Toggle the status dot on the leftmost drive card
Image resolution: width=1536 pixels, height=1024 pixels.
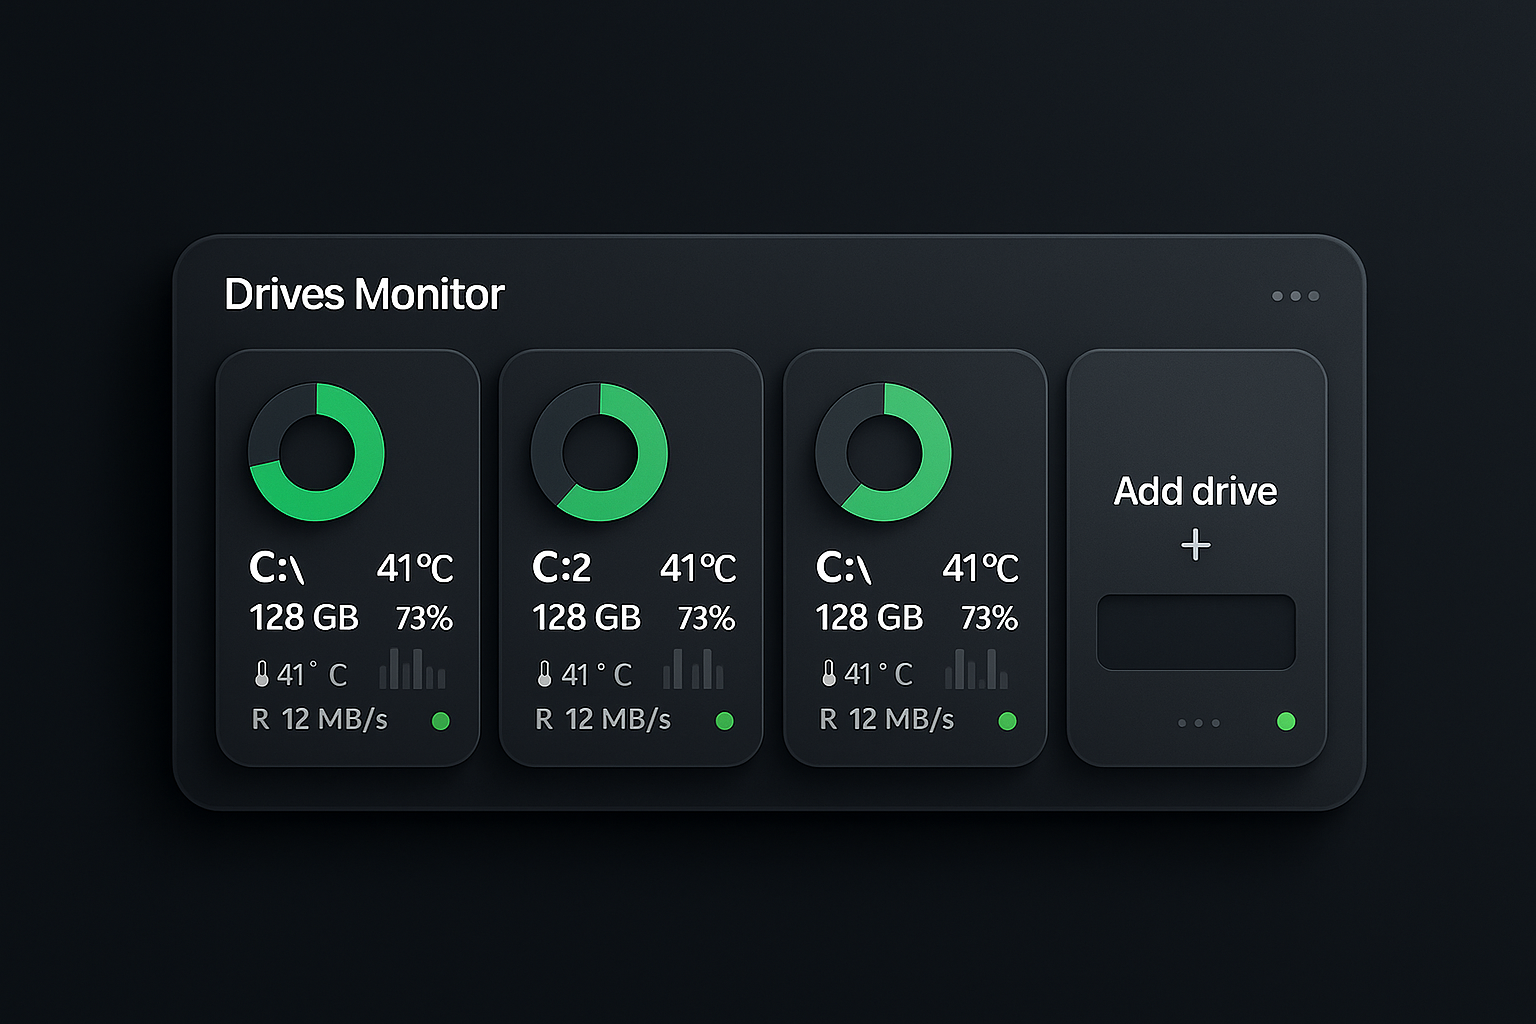point(440,721)
